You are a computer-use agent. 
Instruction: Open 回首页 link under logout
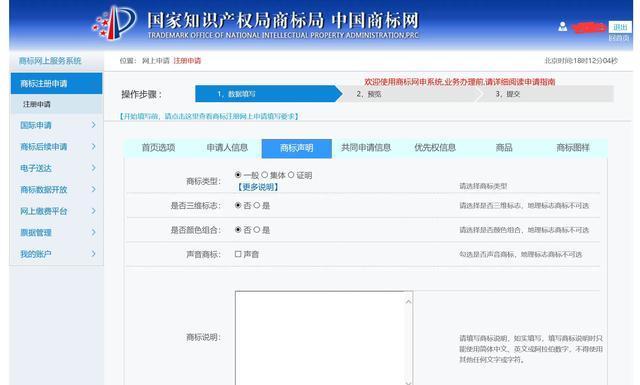pos(619,38)
